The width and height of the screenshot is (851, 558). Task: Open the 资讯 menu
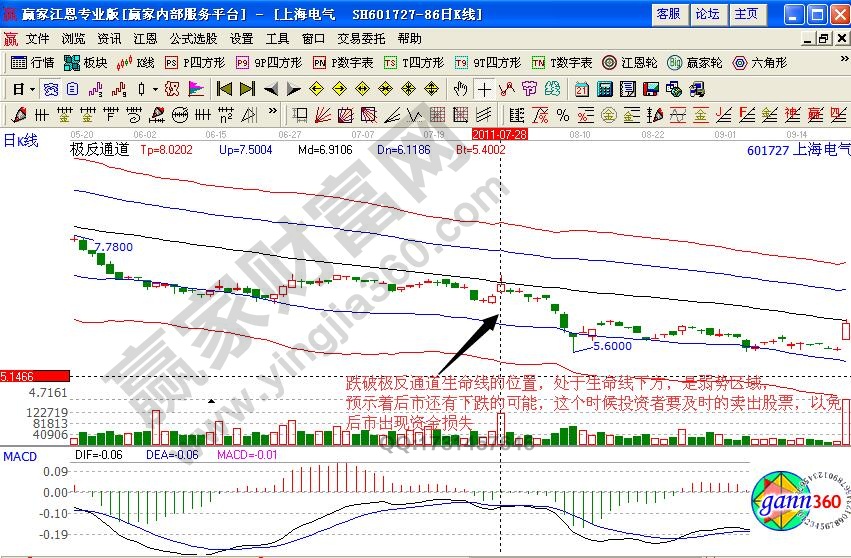point(109,39)
